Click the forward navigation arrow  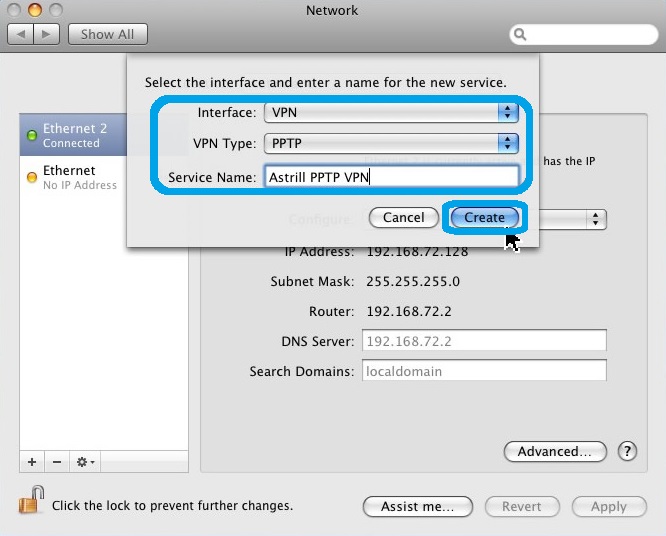(x=46, y=34)
